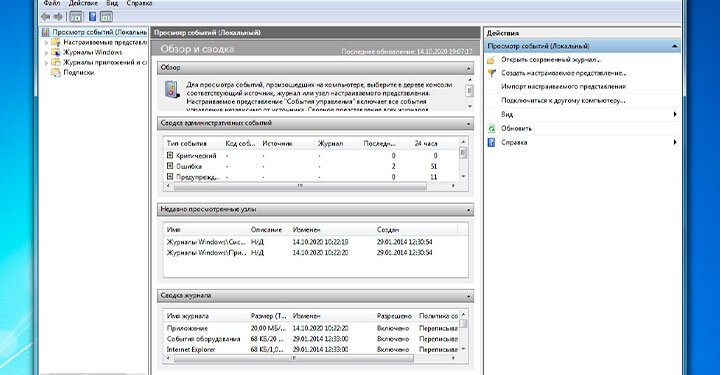Click the Обновить action text
The height and width of the screenshot is (375, 720).
[x=516, y=129]
